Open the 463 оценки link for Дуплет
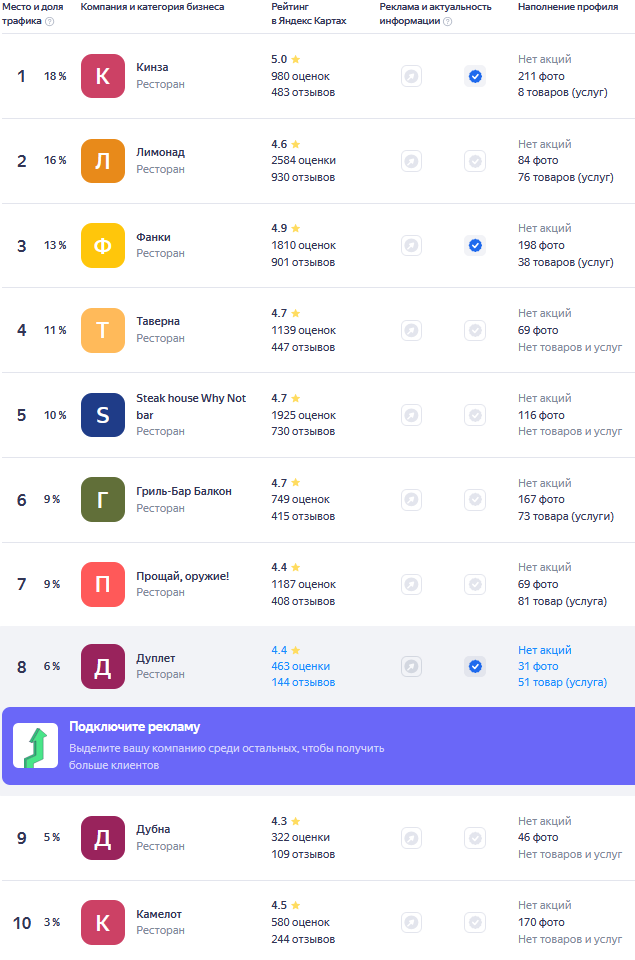Viewport: 635px width, 960px height. tap(301, 666)
